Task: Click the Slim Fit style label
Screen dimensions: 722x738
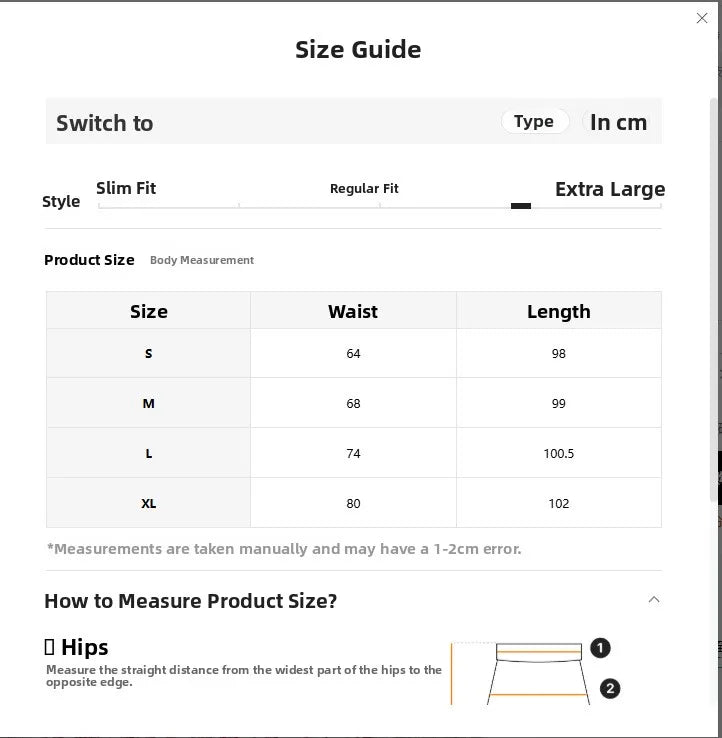Action: 126,188
